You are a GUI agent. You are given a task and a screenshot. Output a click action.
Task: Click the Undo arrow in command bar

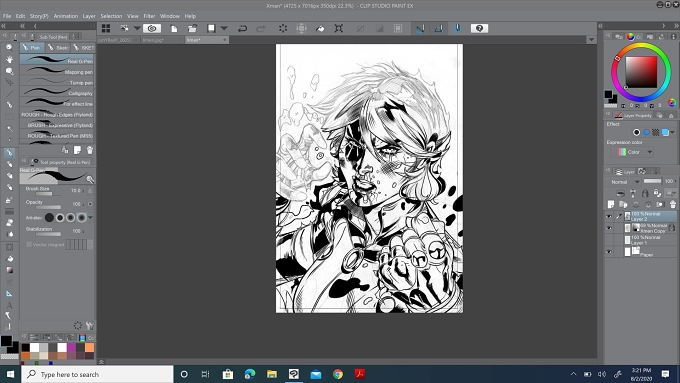[x=242, y=28]
